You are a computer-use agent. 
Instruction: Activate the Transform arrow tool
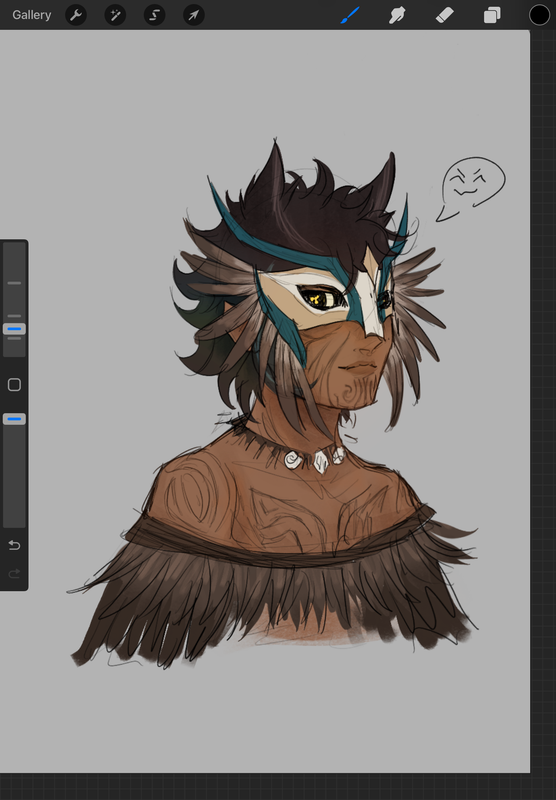(194, 15)
